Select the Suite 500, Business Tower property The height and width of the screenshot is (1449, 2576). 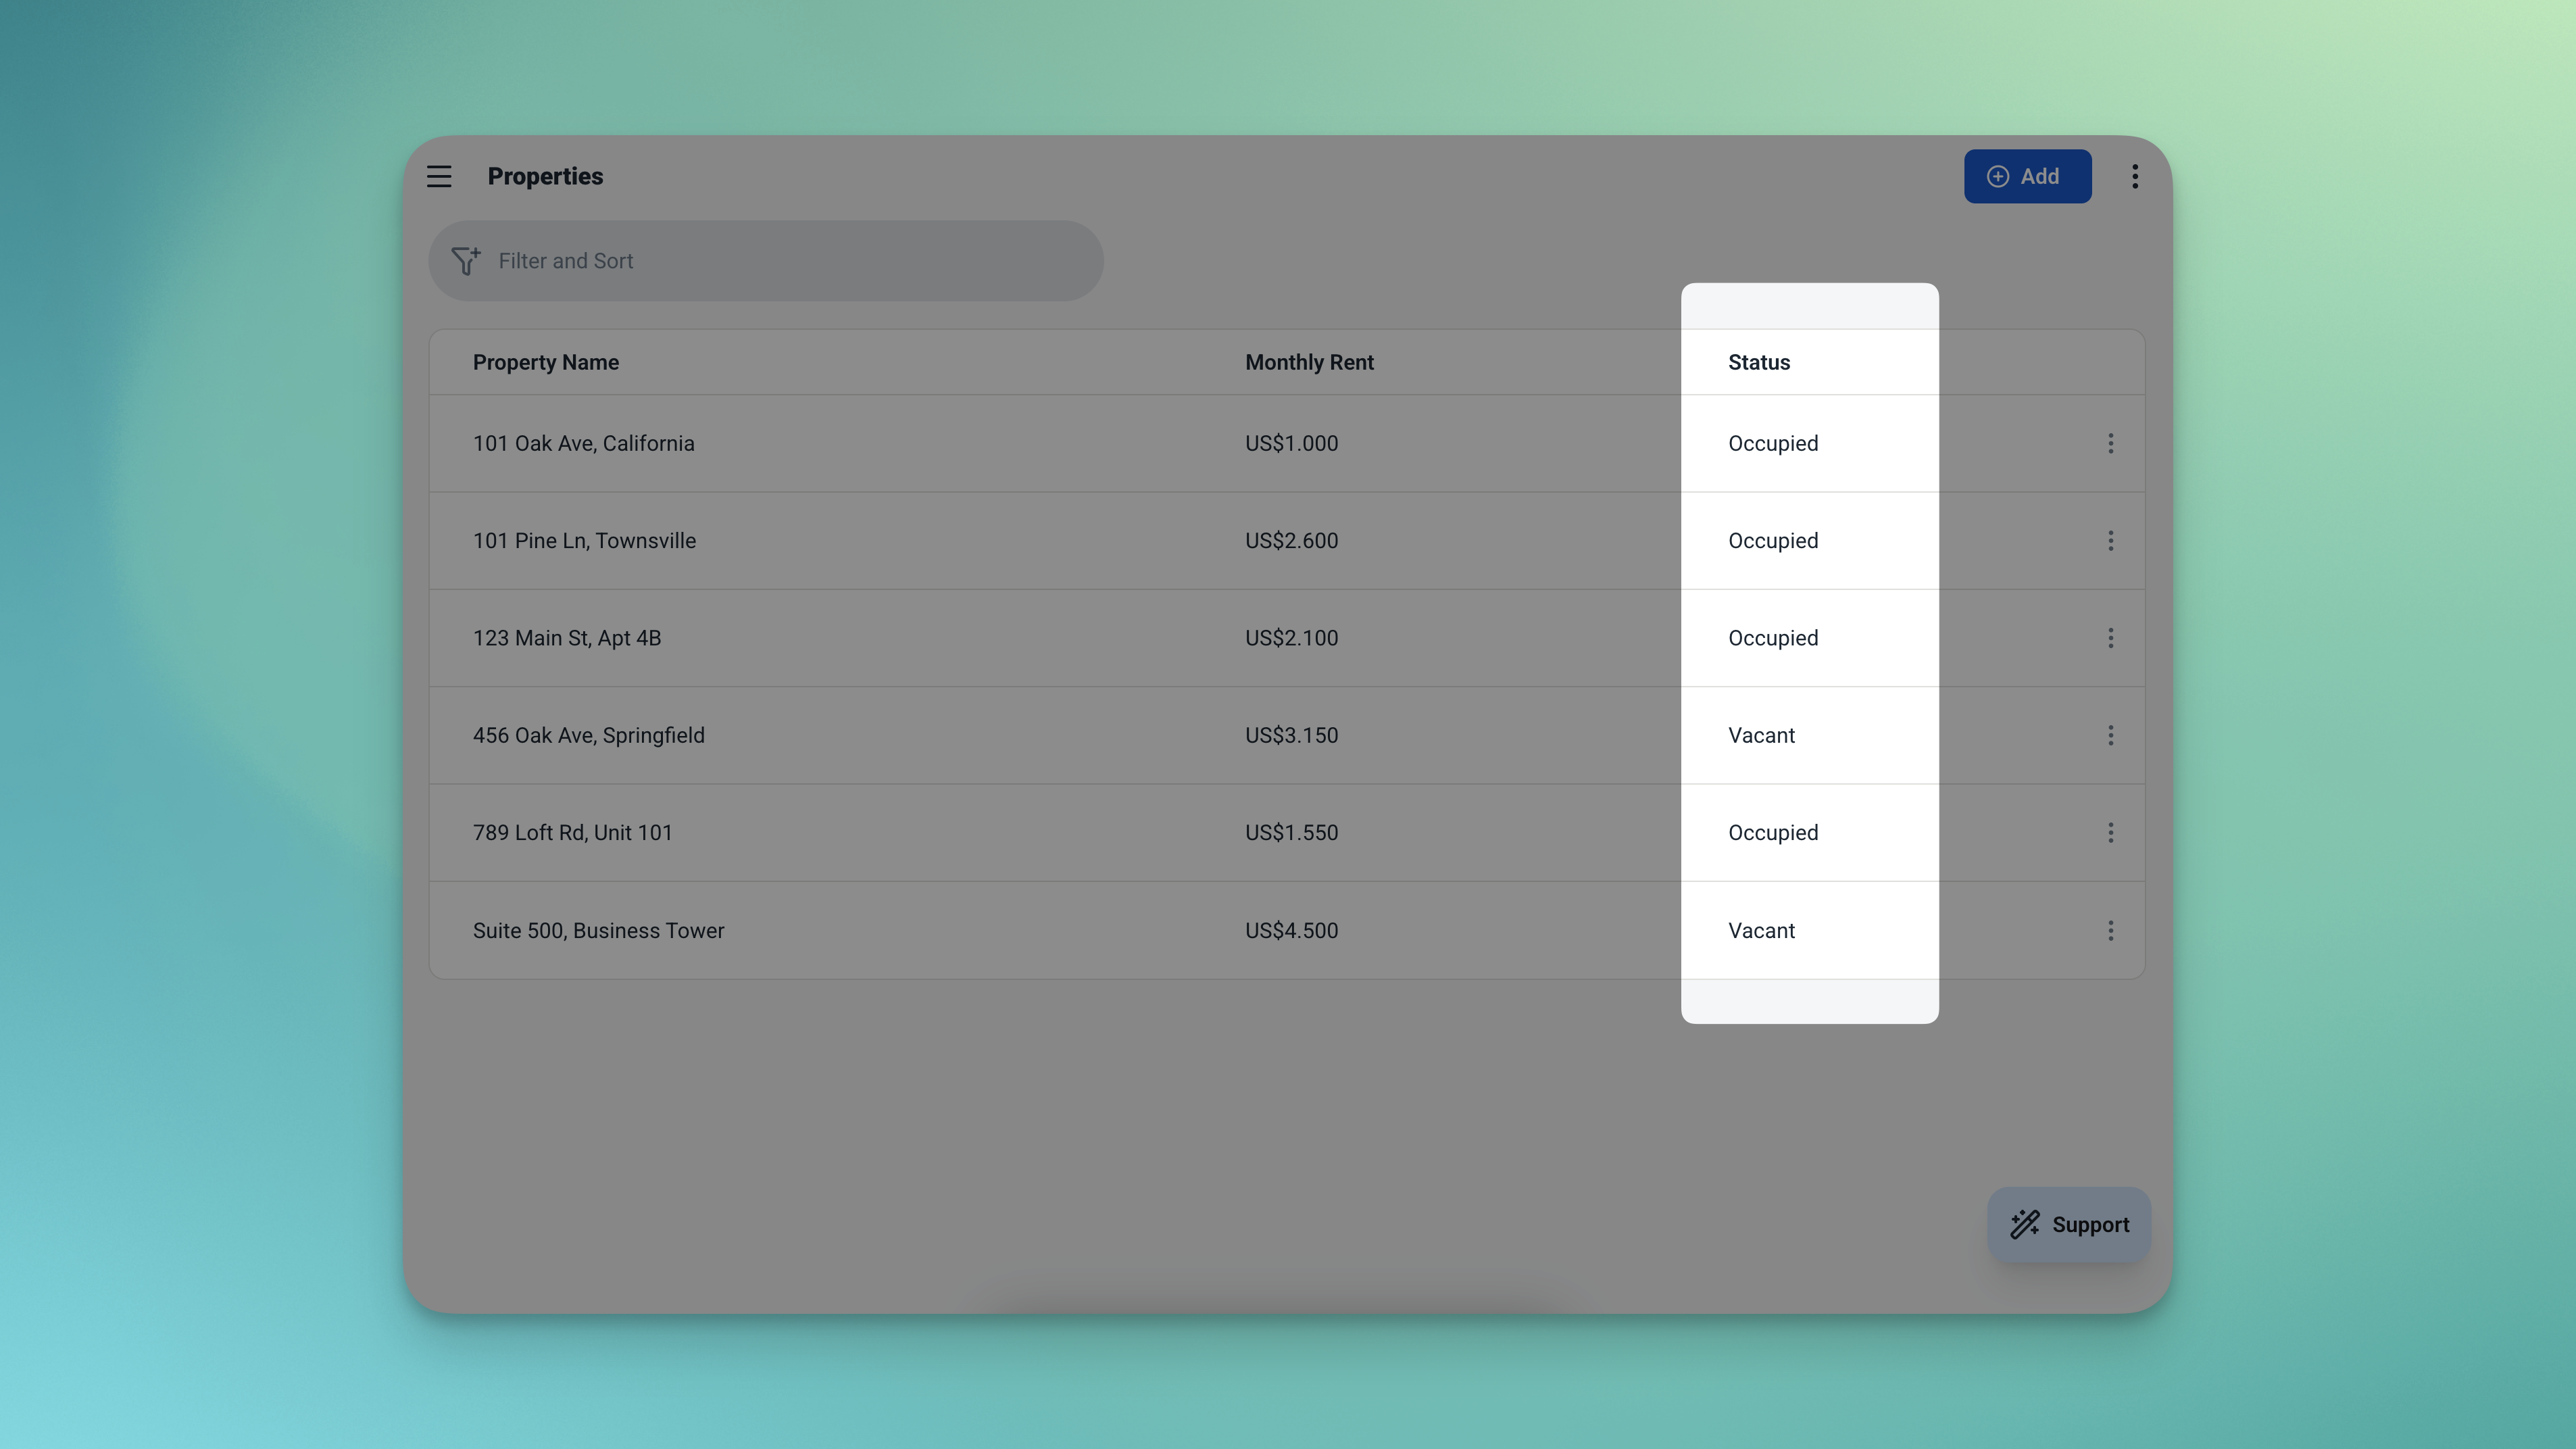tap(598, 930)
